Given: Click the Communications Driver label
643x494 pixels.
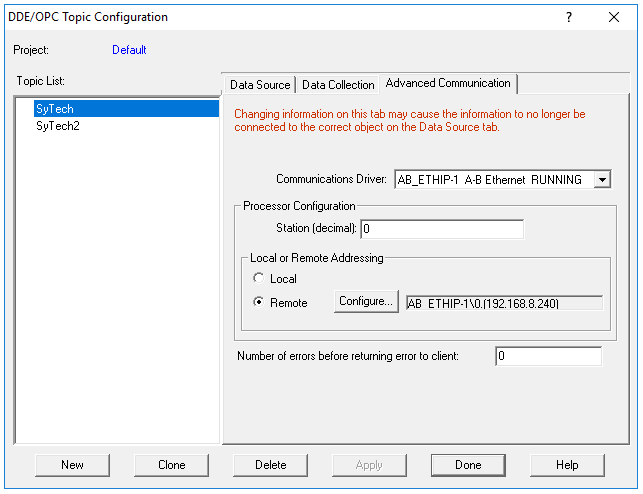Looking at the screenshot, I should (x=331, y=179).
